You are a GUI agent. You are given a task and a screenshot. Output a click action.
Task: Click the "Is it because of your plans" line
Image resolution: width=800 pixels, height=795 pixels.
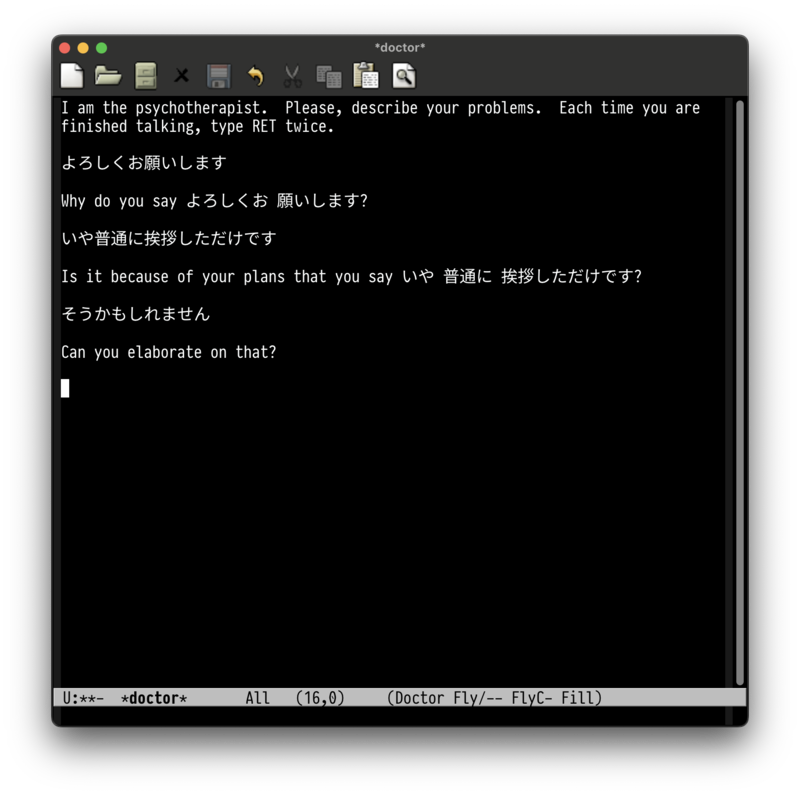coord(351,276)
